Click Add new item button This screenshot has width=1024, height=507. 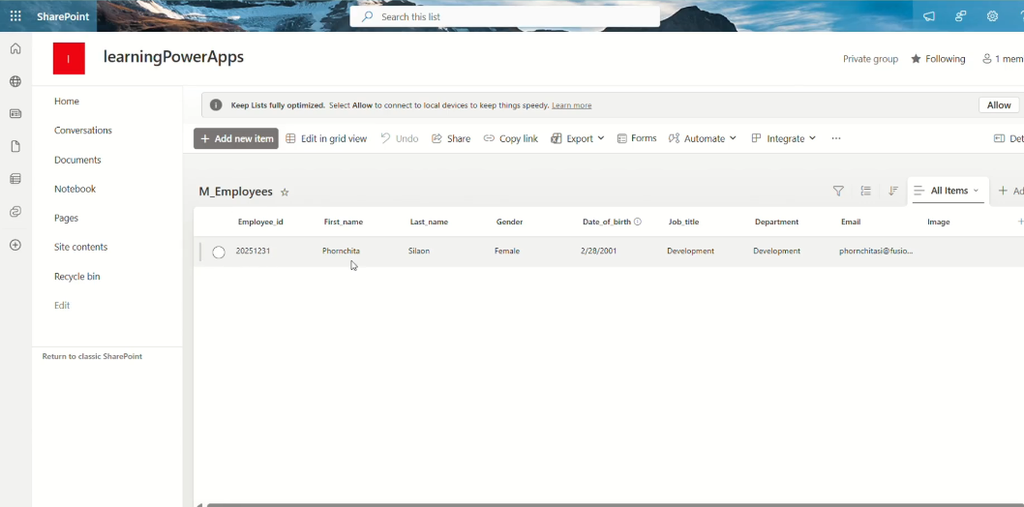(236, 139)
